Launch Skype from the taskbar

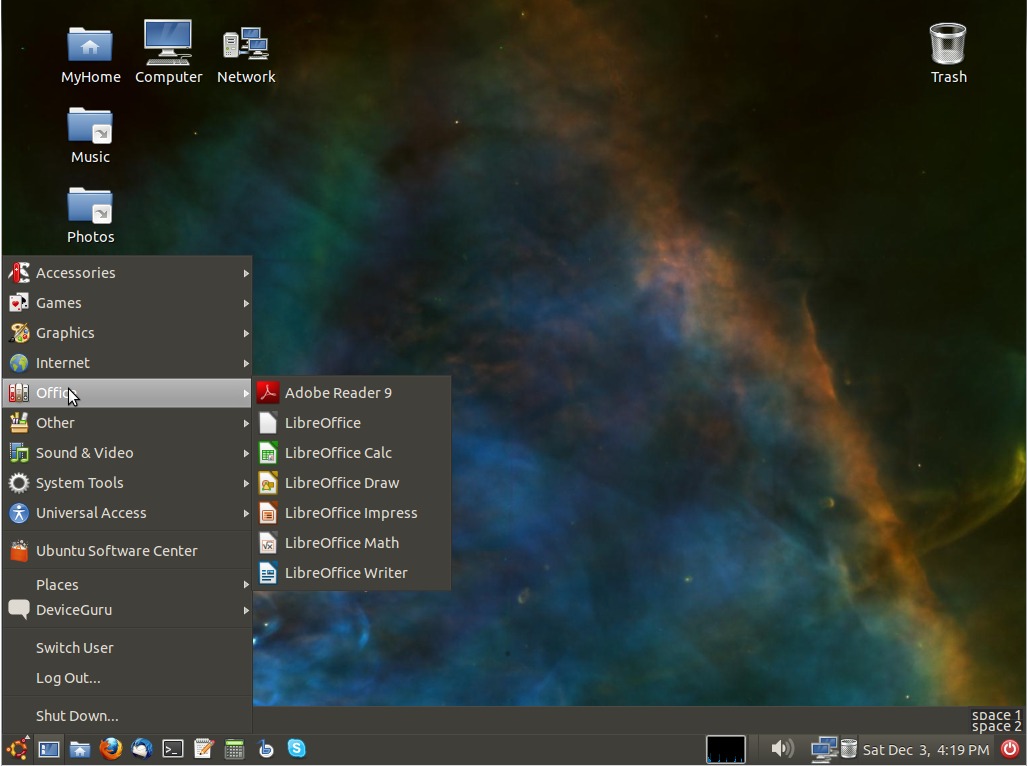pos(296,748)
